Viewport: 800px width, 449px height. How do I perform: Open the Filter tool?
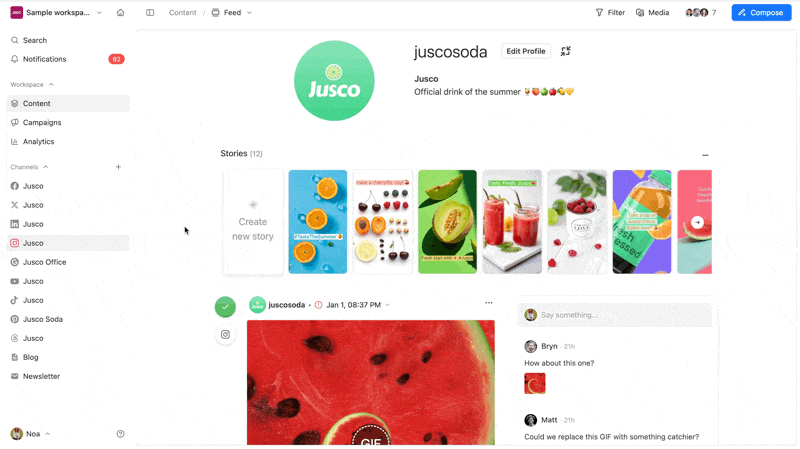point(610,13)
